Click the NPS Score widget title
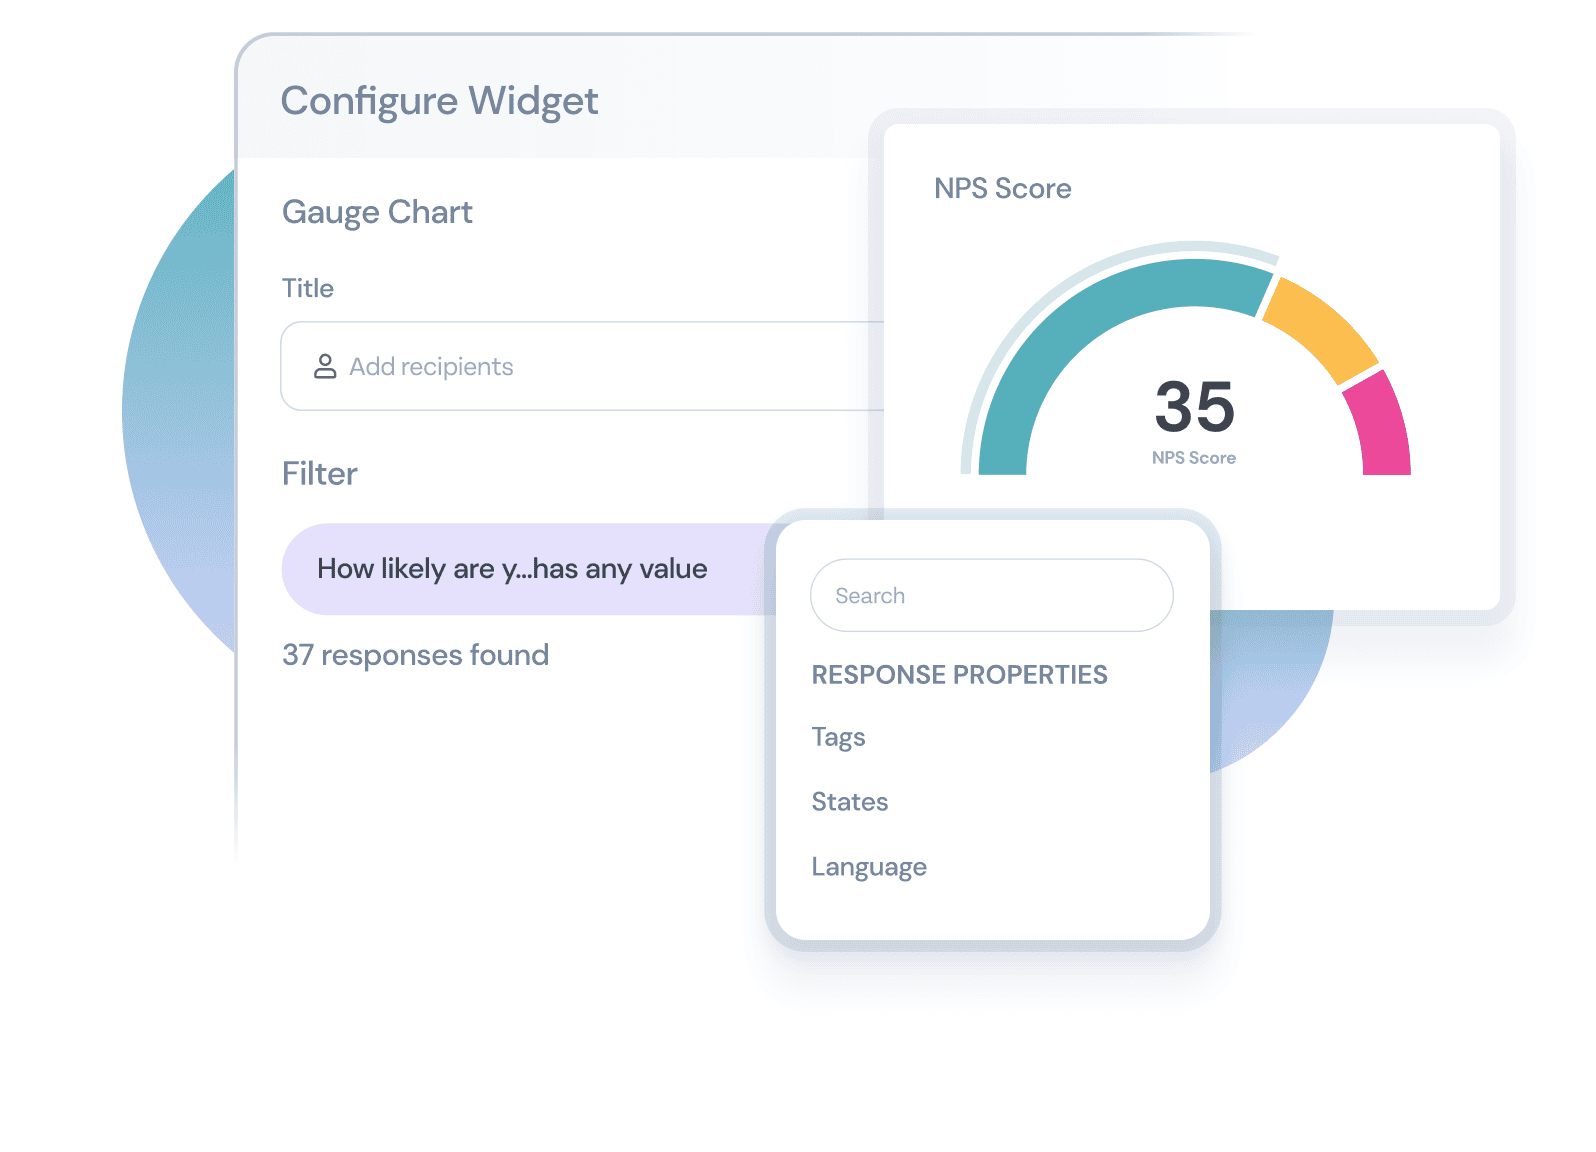 click(1002, 188)
